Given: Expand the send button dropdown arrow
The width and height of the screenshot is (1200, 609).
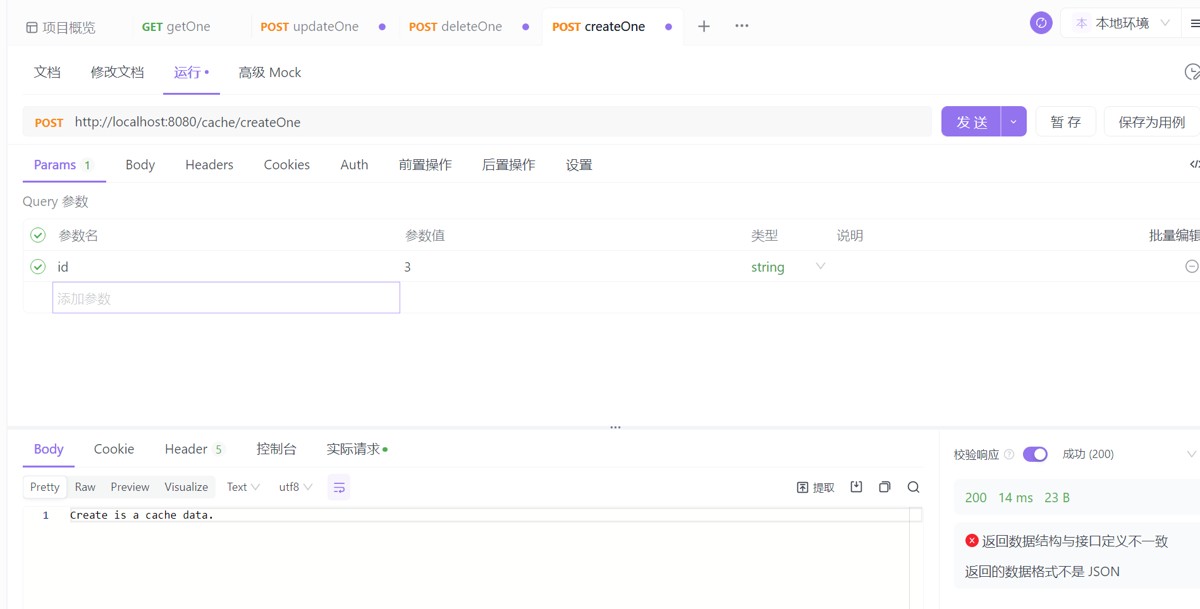Looking at the screenshot, I should pyautogui.click(x=1014, y=122).
